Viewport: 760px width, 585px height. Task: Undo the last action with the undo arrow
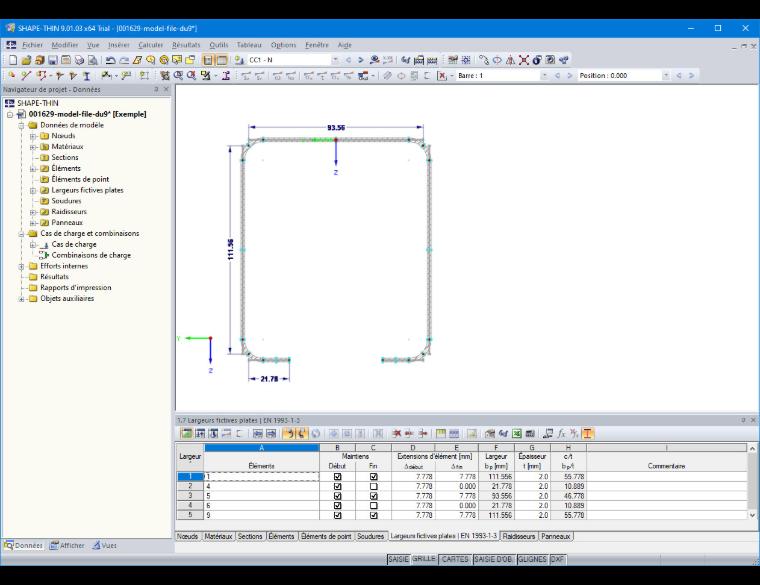111,60
